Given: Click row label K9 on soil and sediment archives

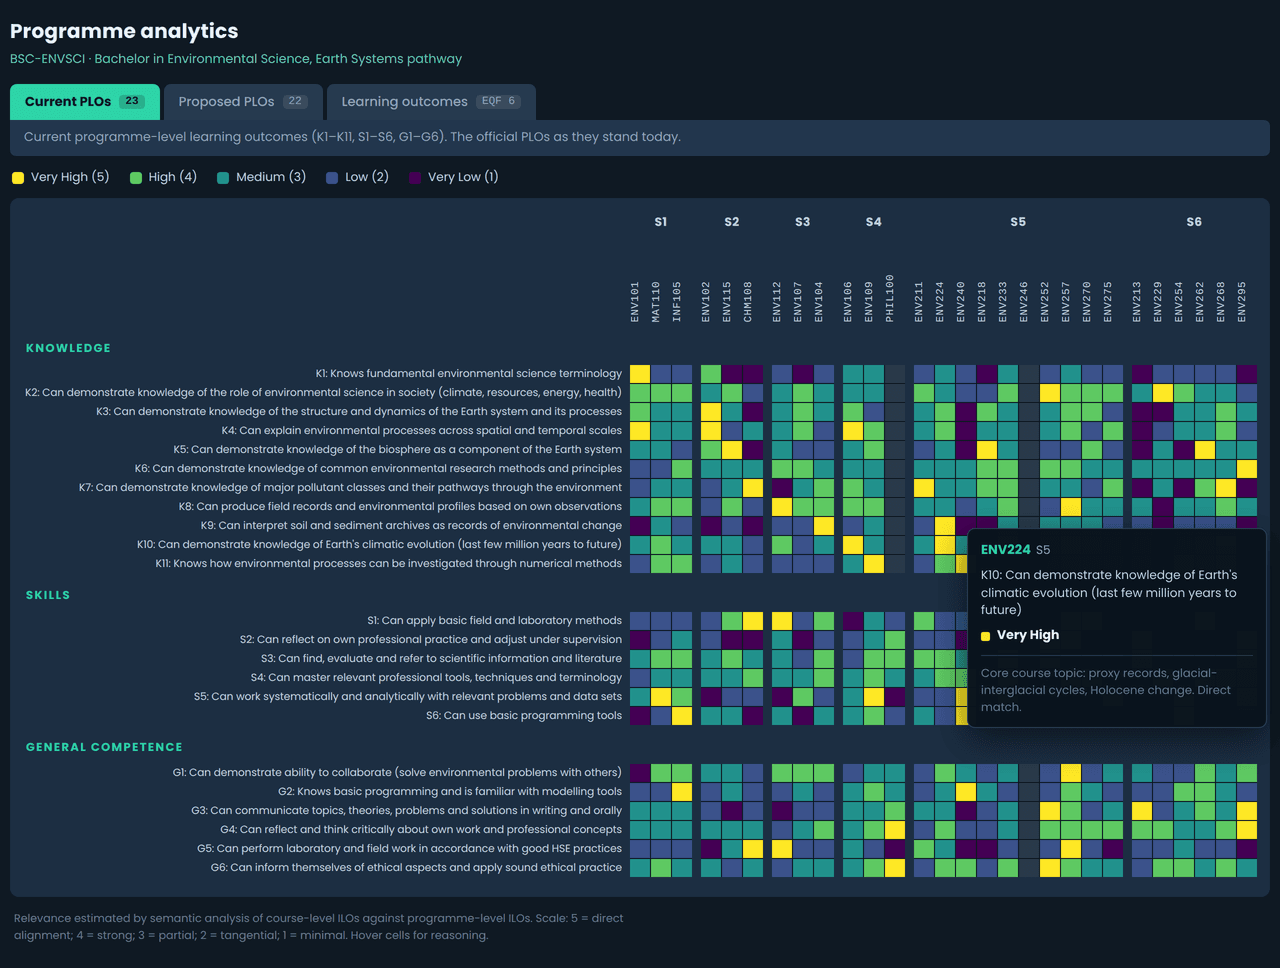Looking at the screenshot, I should 411,526.
